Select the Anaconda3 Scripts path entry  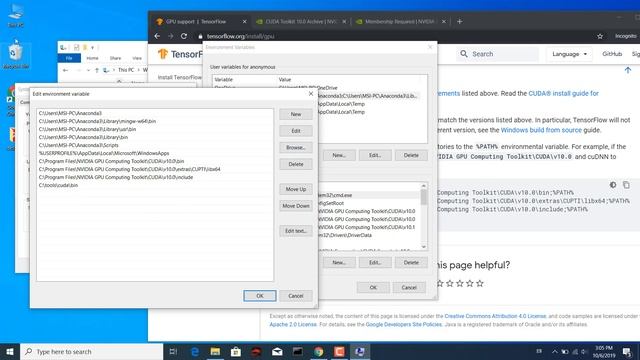(x=155, y=145)
